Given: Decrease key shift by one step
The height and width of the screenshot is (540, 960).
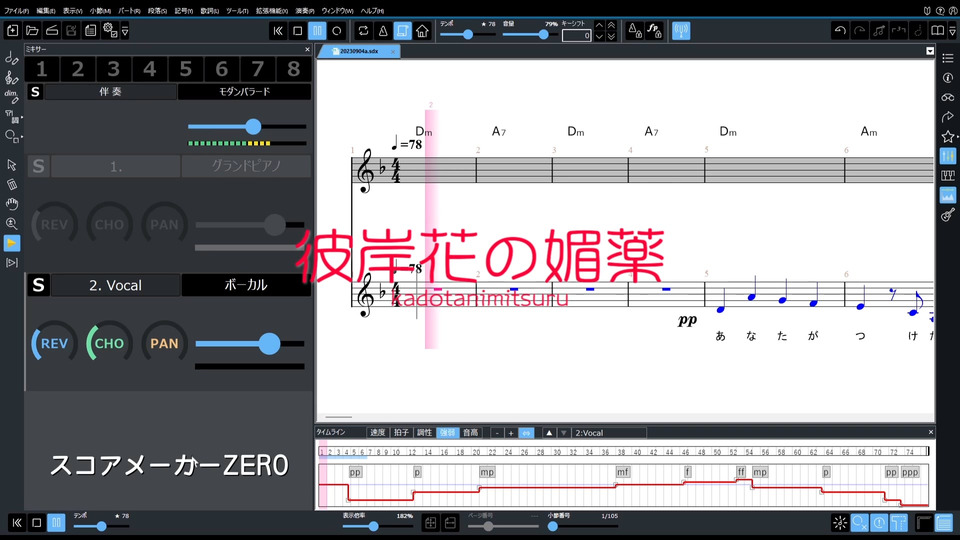Looking at the screenshot, I should pos(599,36).
